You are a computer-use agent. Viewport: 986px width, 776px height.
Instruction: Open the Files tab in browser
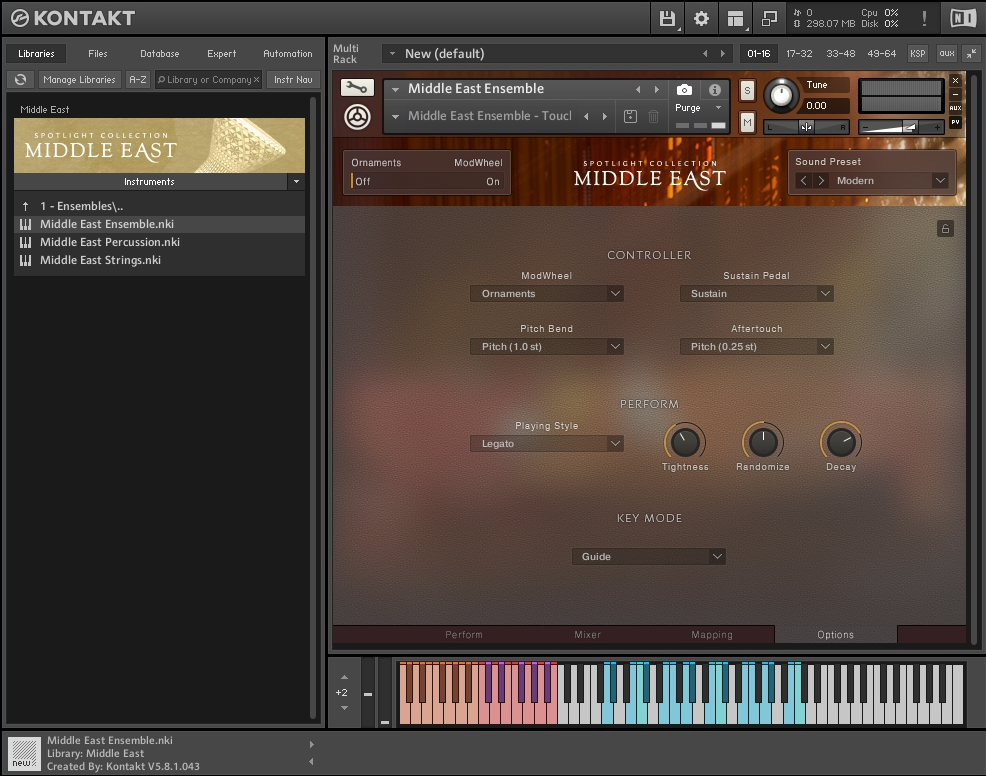point(98,54)
